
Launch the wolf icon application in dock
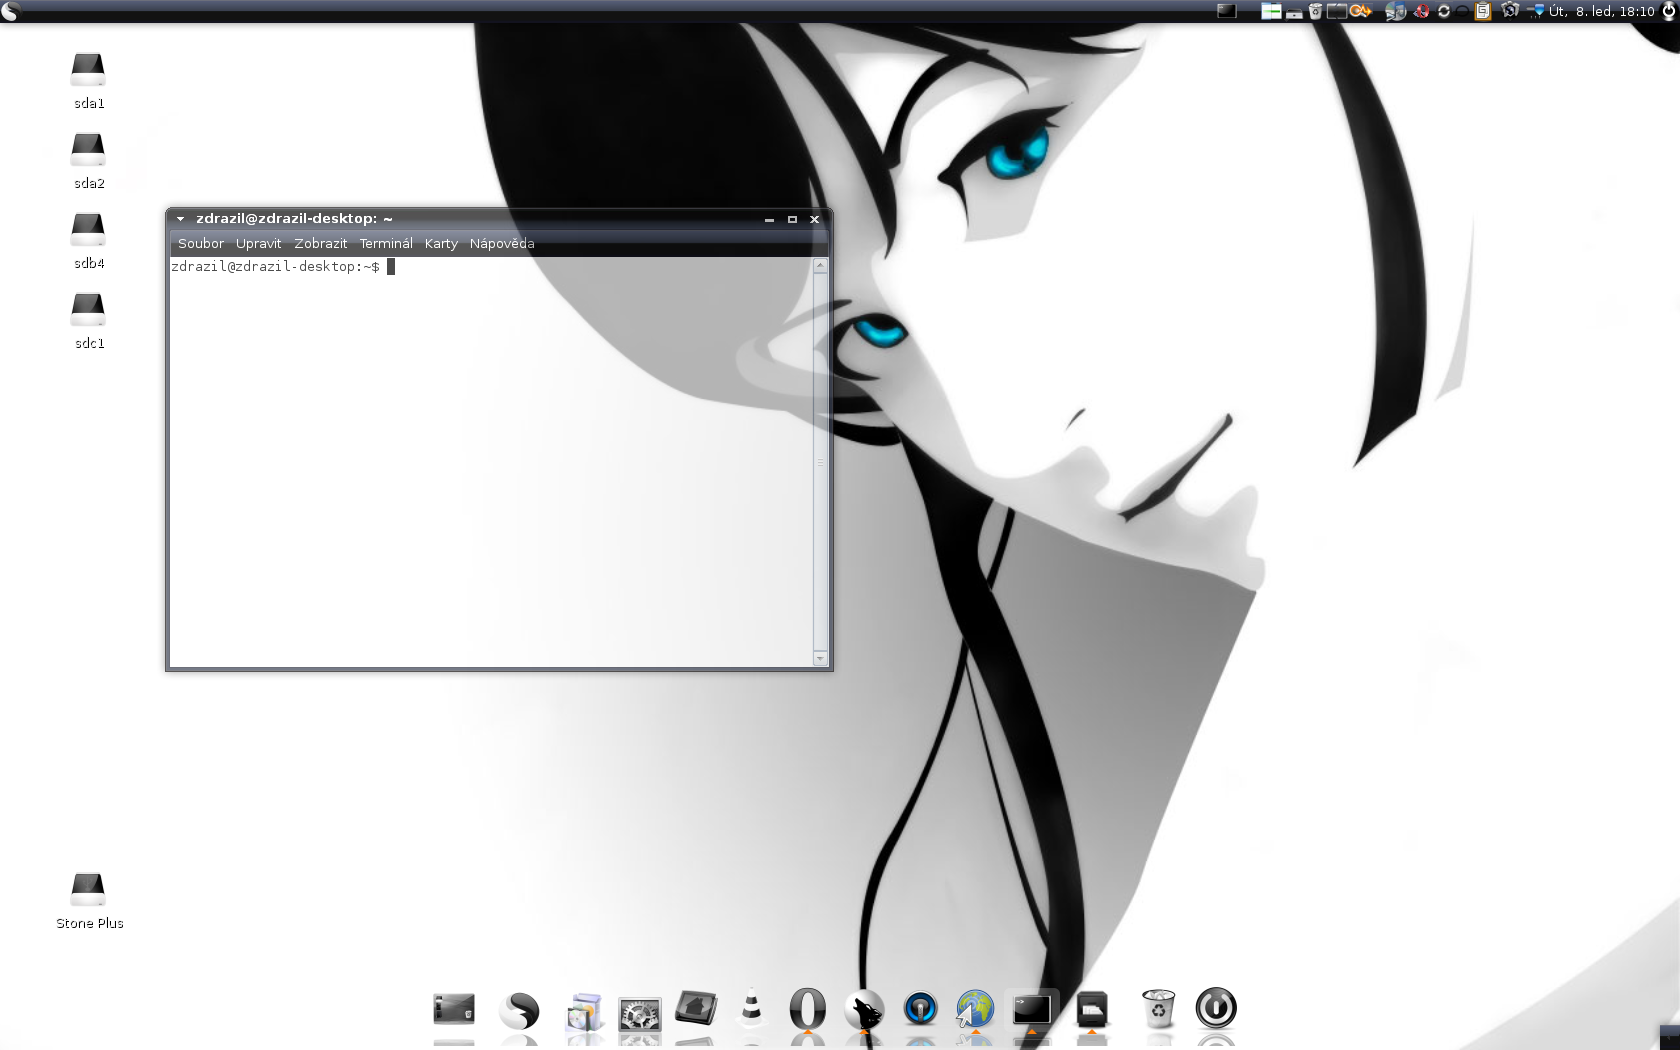864,1010
